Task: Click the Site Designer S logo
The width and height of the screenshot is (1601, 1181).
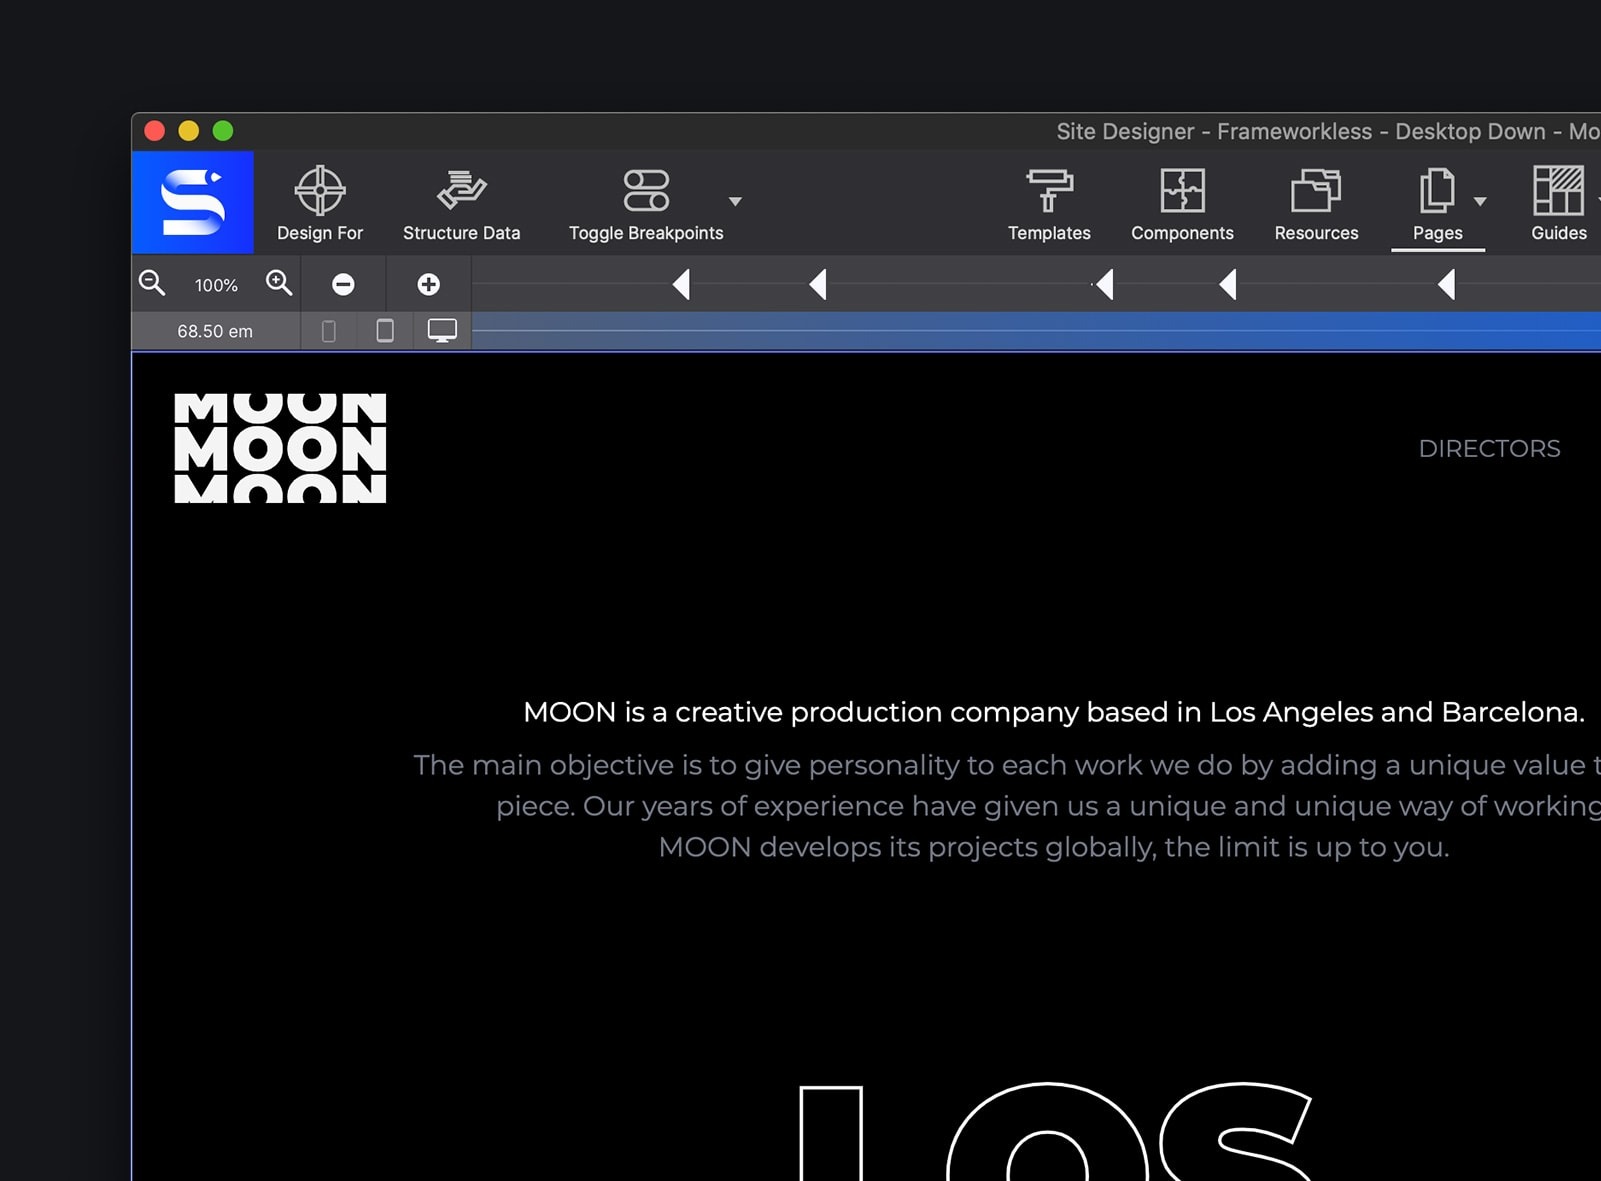Action: pyautogui.click(x=193, y=202)
